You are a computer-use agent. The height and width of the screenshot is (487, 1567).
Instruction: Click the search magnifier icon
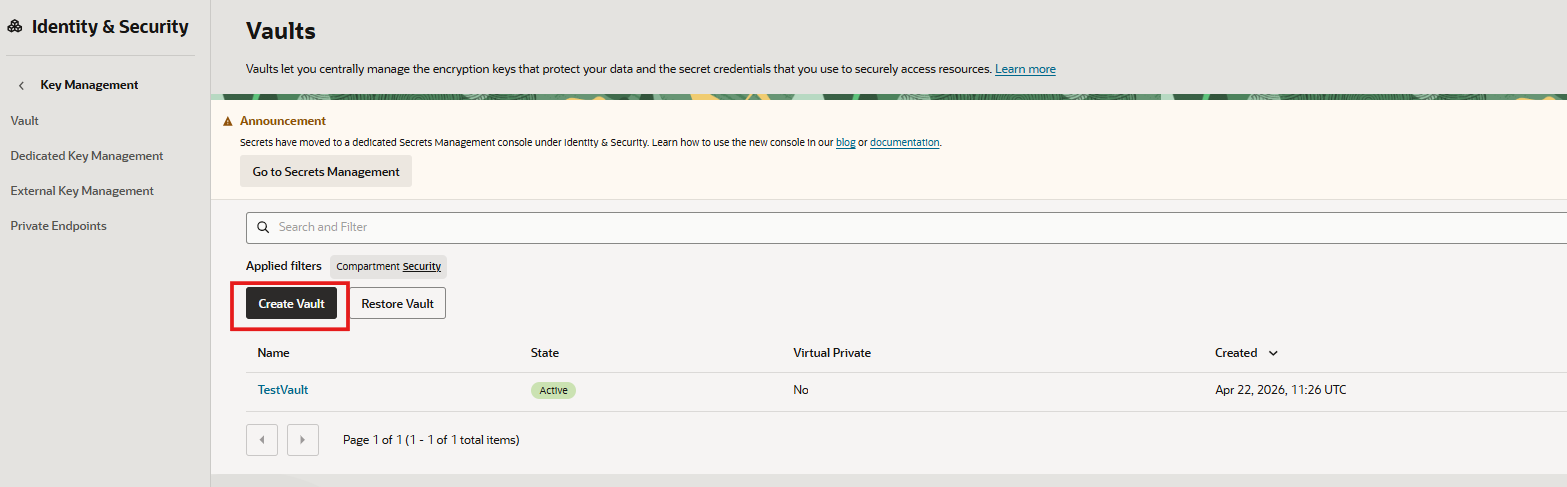(x=263, y=227)
